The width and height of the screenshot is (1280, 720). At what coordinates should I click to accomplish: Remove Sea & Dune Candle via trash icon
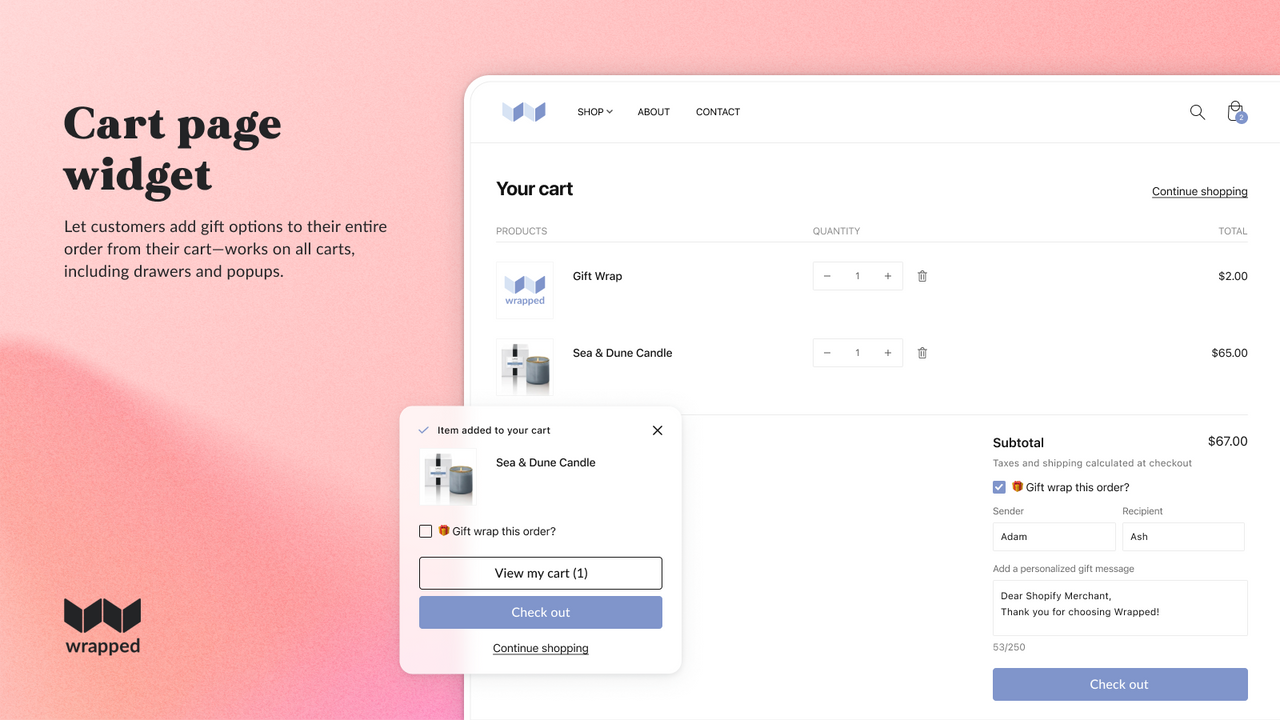tap(922, 353)
